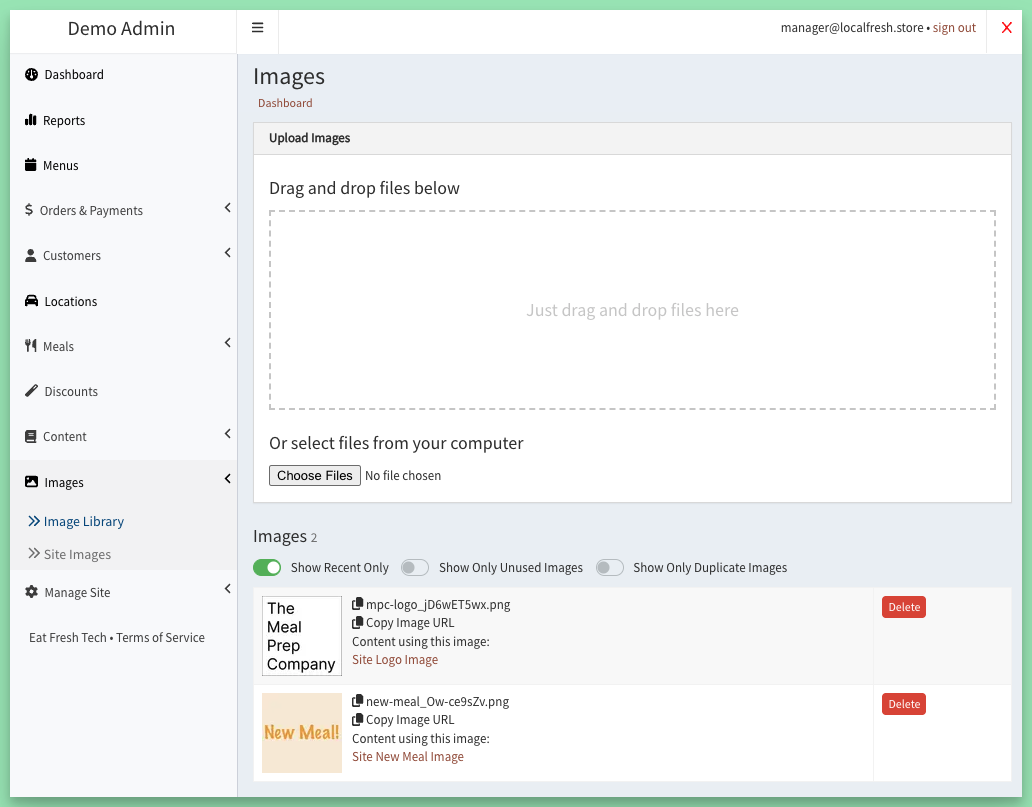Go to Reports in the sidebar

click(x=64, y=120)
